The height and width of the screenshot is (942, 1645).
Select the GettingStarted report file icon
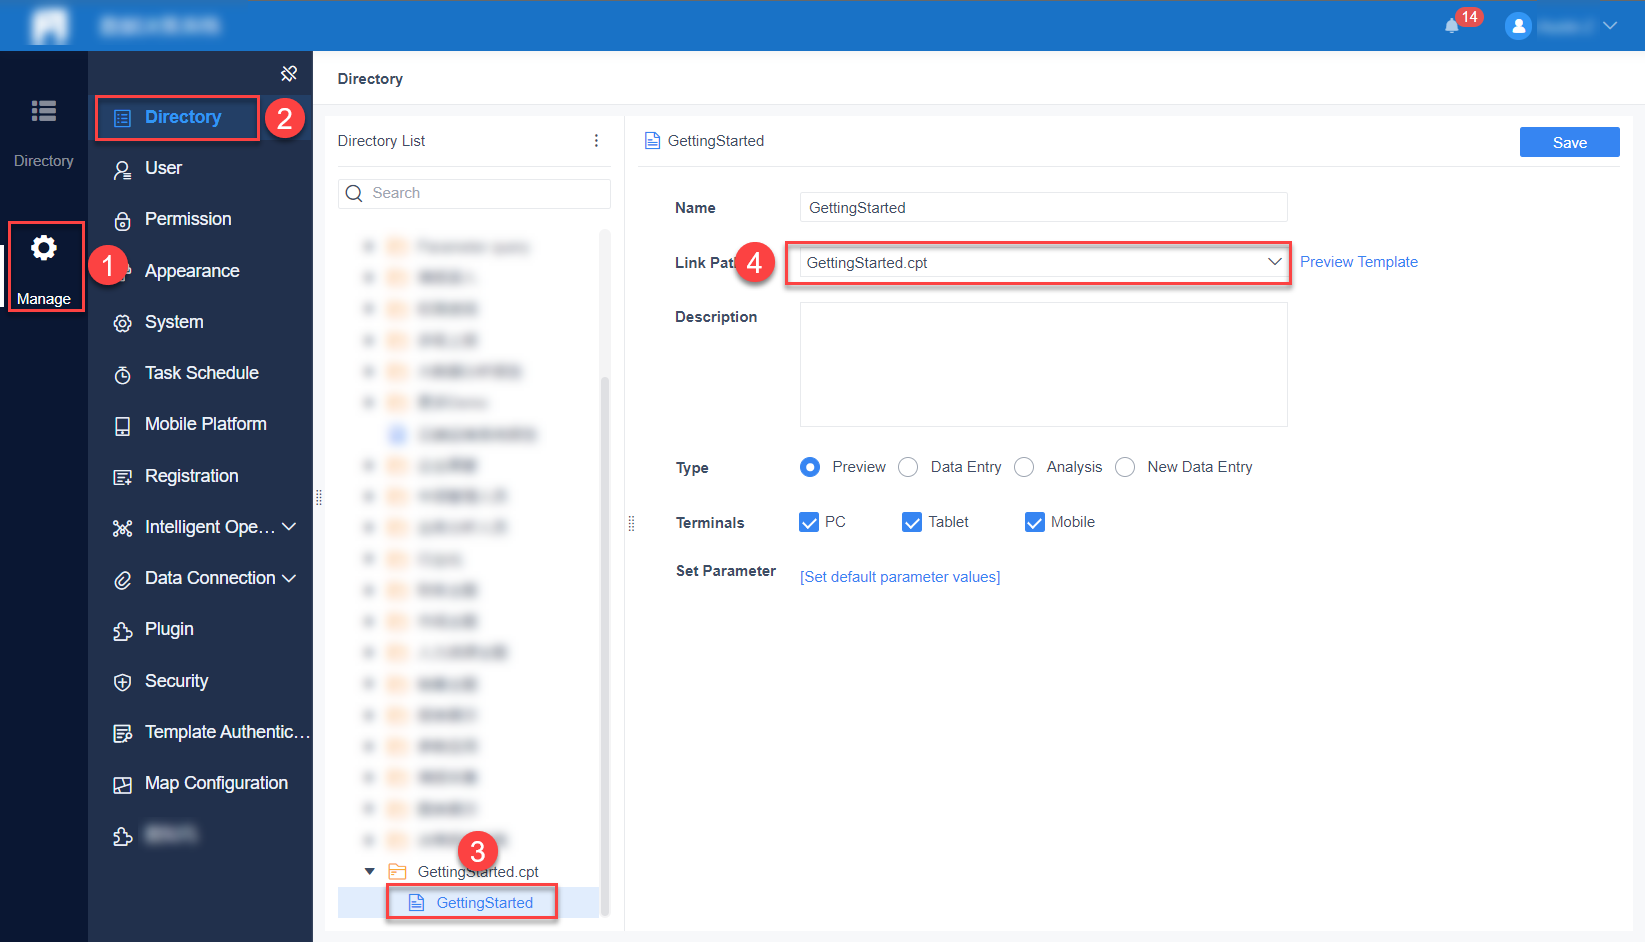coord(413,902)
